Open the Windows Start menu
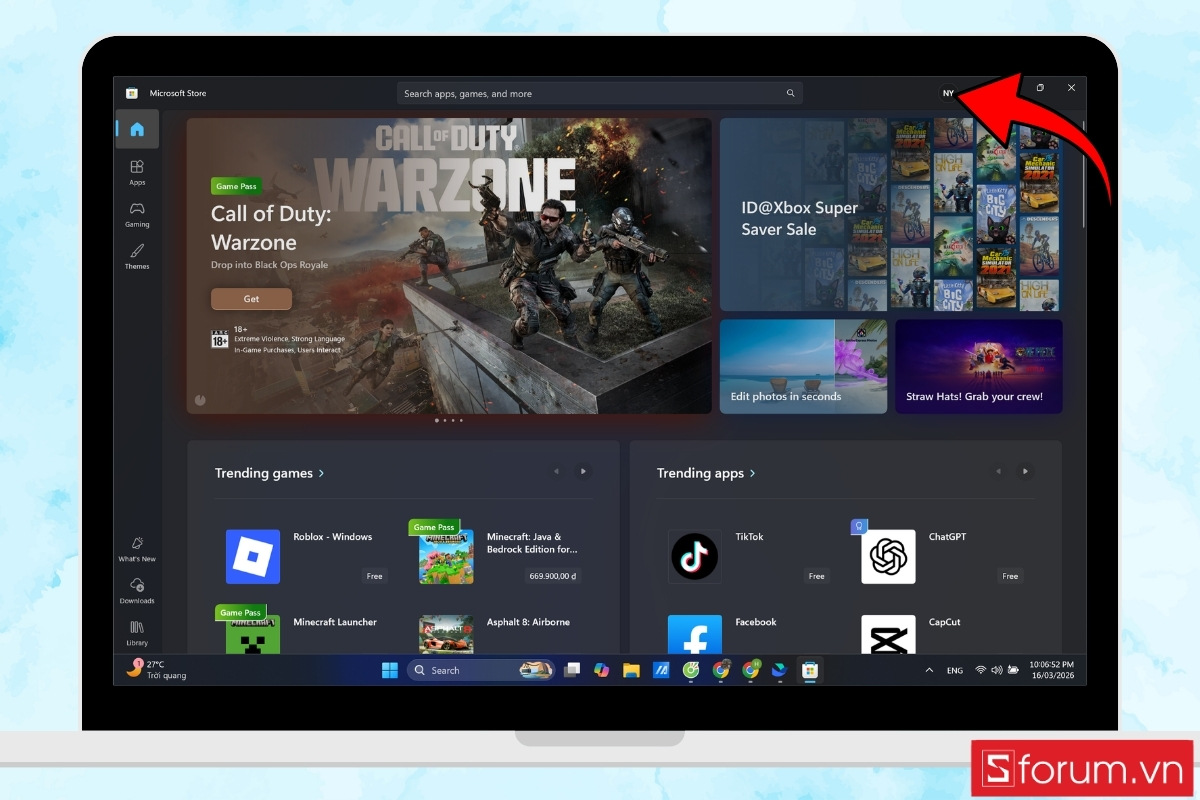 click(x=389, y=670)
